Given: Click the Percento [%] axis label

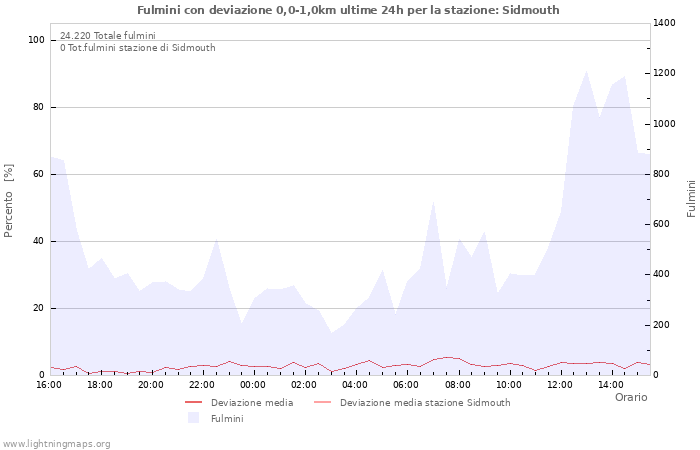Looking at the screenshot, I should tap(9, 200).
